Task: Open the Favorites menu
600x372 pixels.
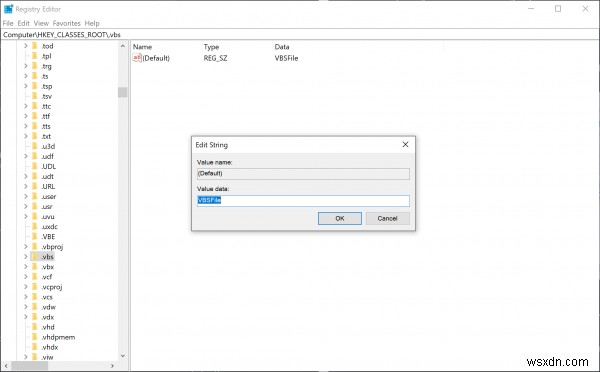Action: coord(67,23)
